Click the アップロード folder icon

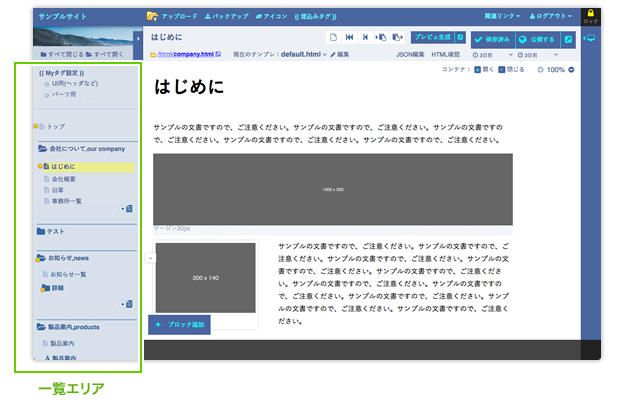152,17
